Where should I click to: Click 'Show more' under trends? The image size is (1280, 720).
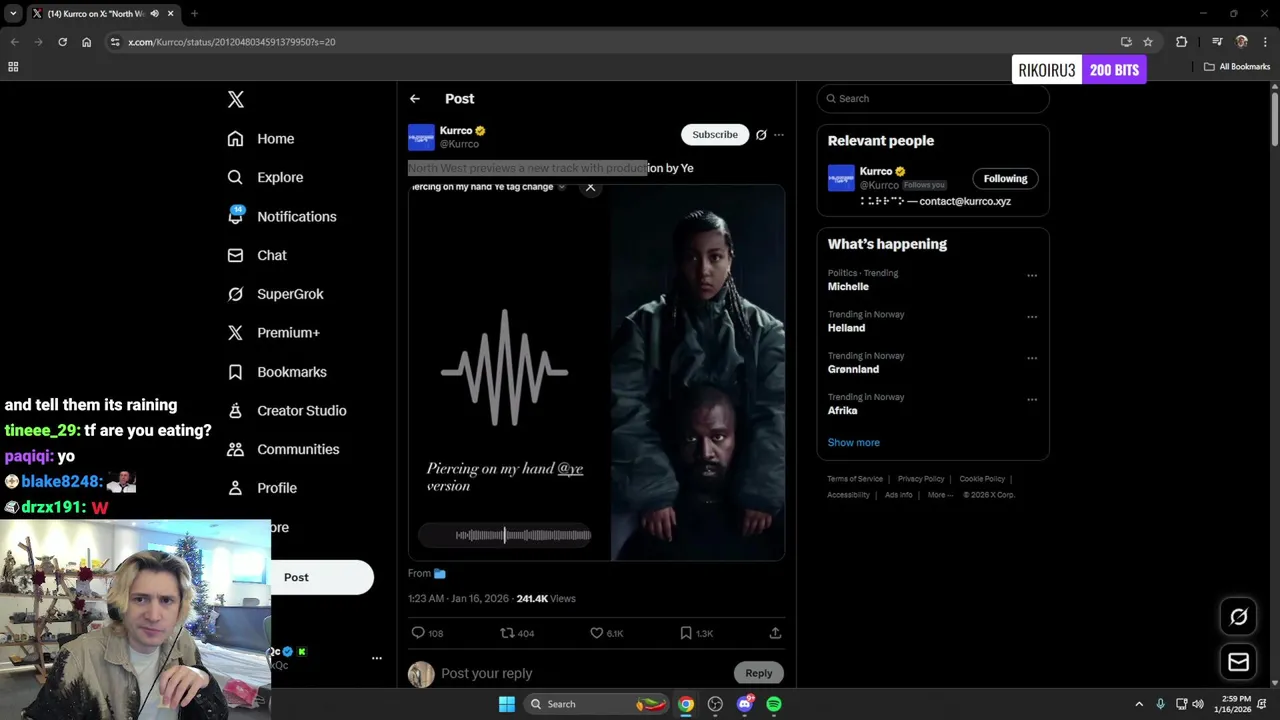click(854, 442)
